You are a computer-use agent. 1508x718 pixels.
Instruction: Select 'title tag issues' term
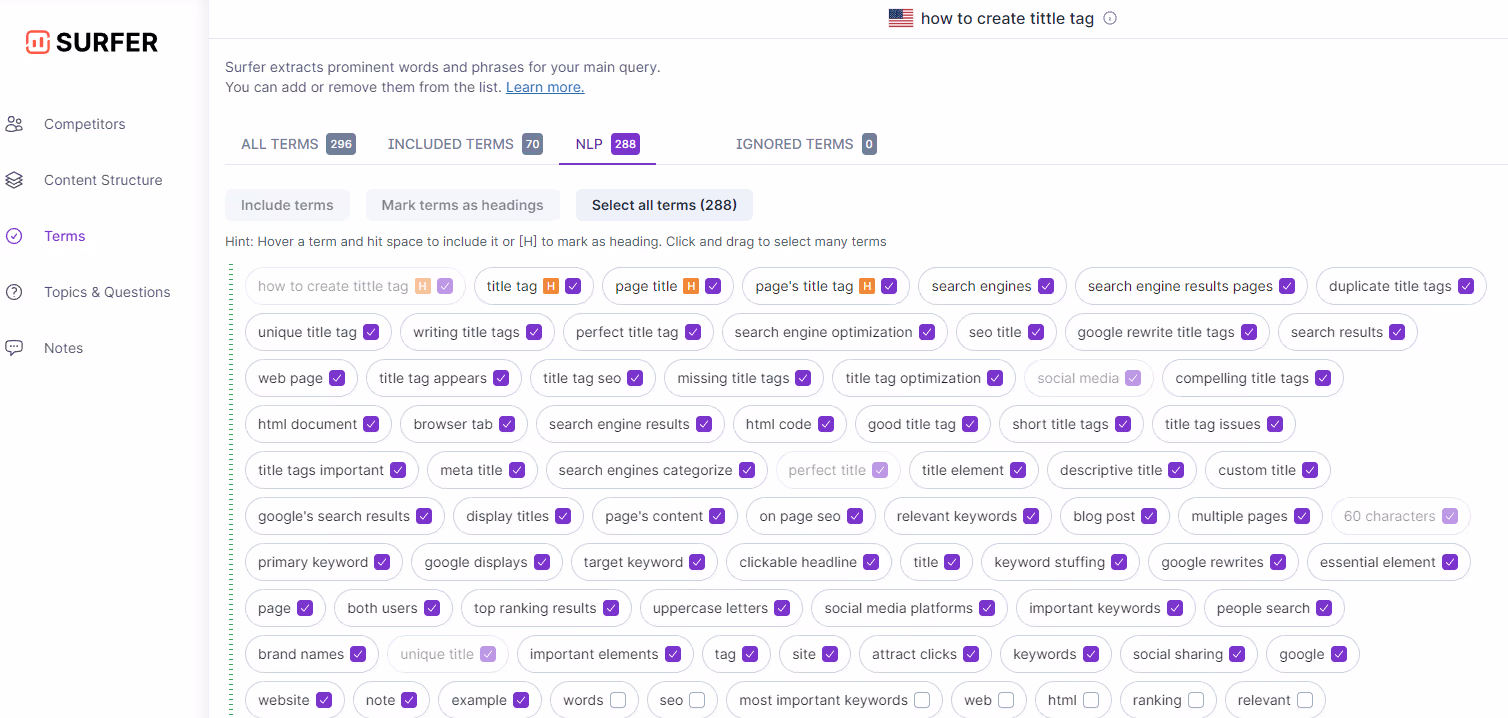(x=1224, y=424)
